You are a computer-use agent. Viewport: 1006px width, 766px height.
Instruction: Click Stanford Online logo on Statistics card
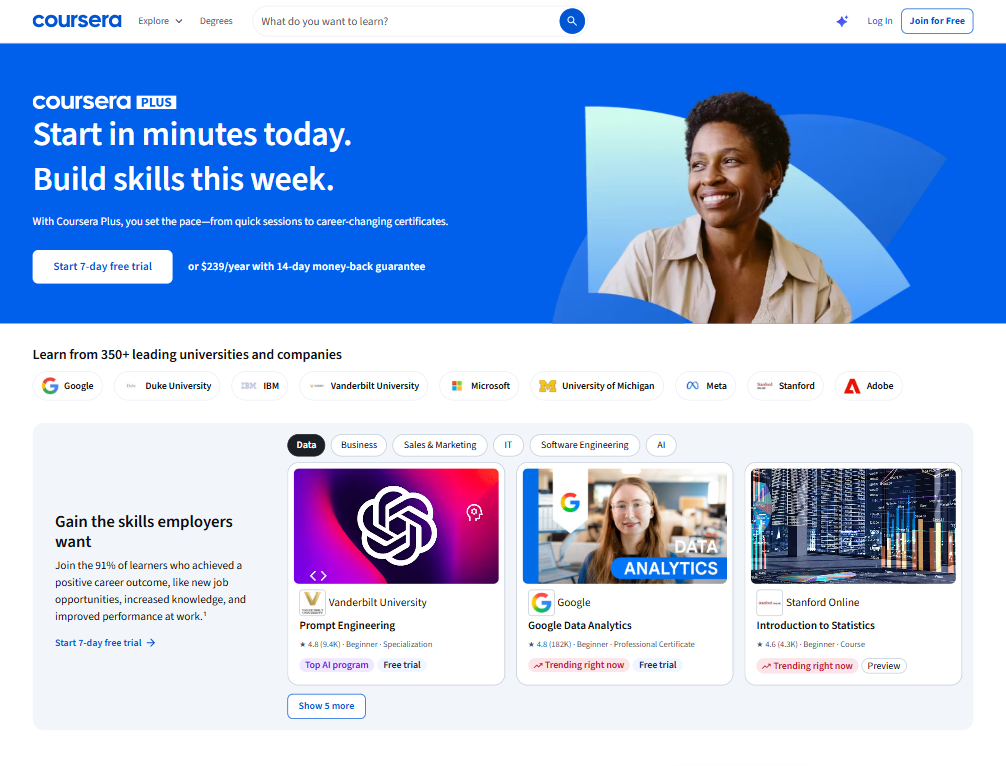point(769,602)
